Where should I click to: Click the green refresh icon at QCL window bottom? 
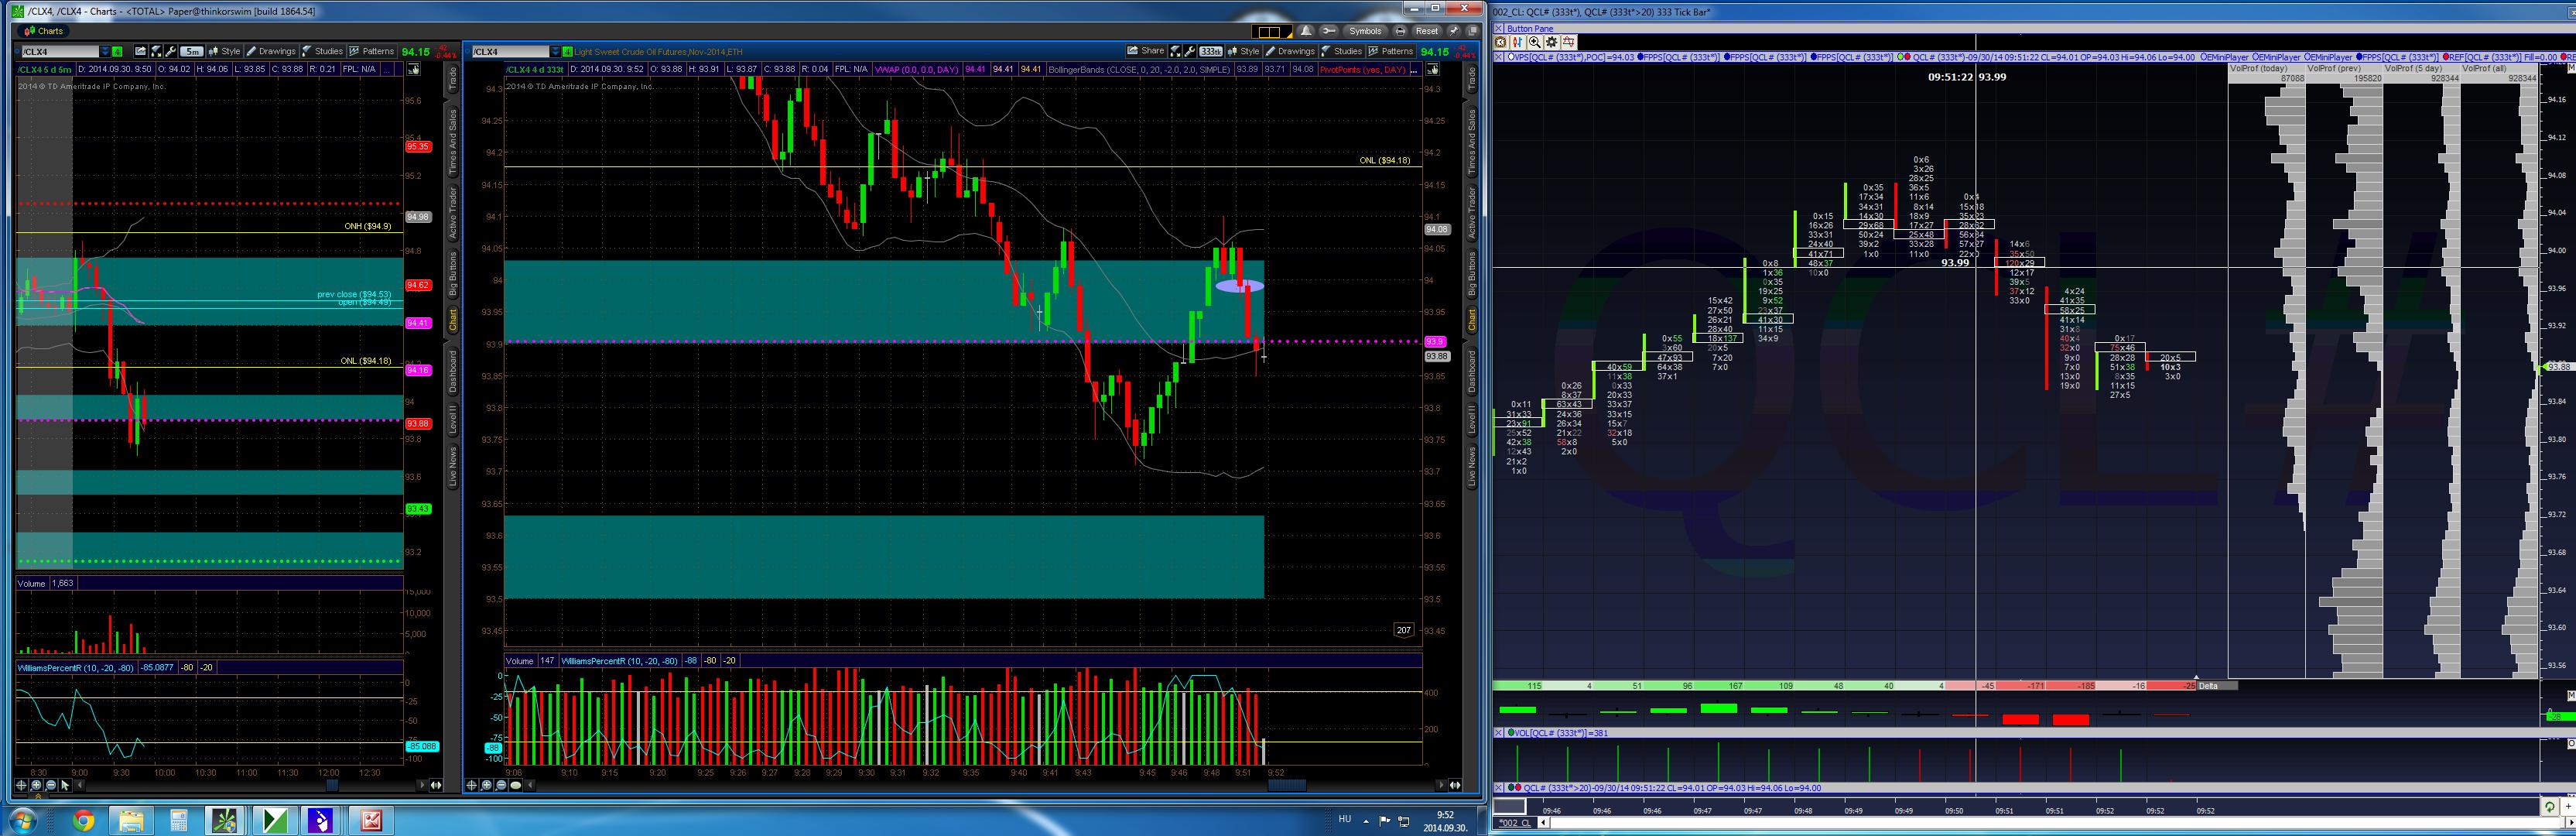pos(2549,806)
